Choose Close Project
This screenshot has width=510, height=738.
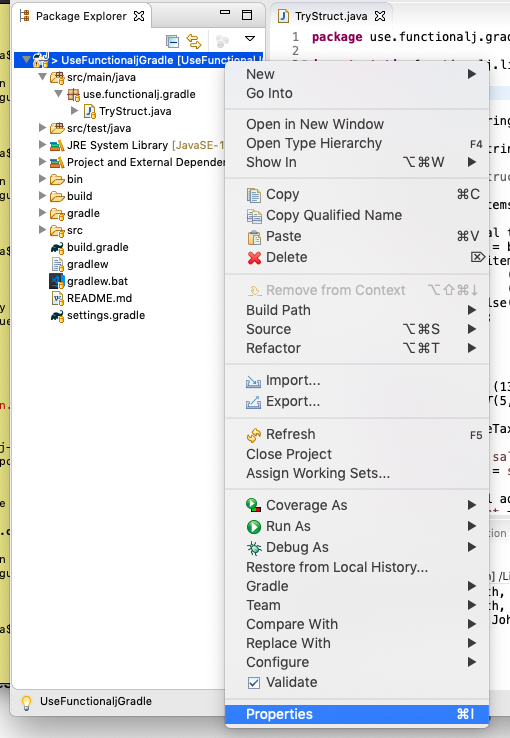tap(357, 454)
